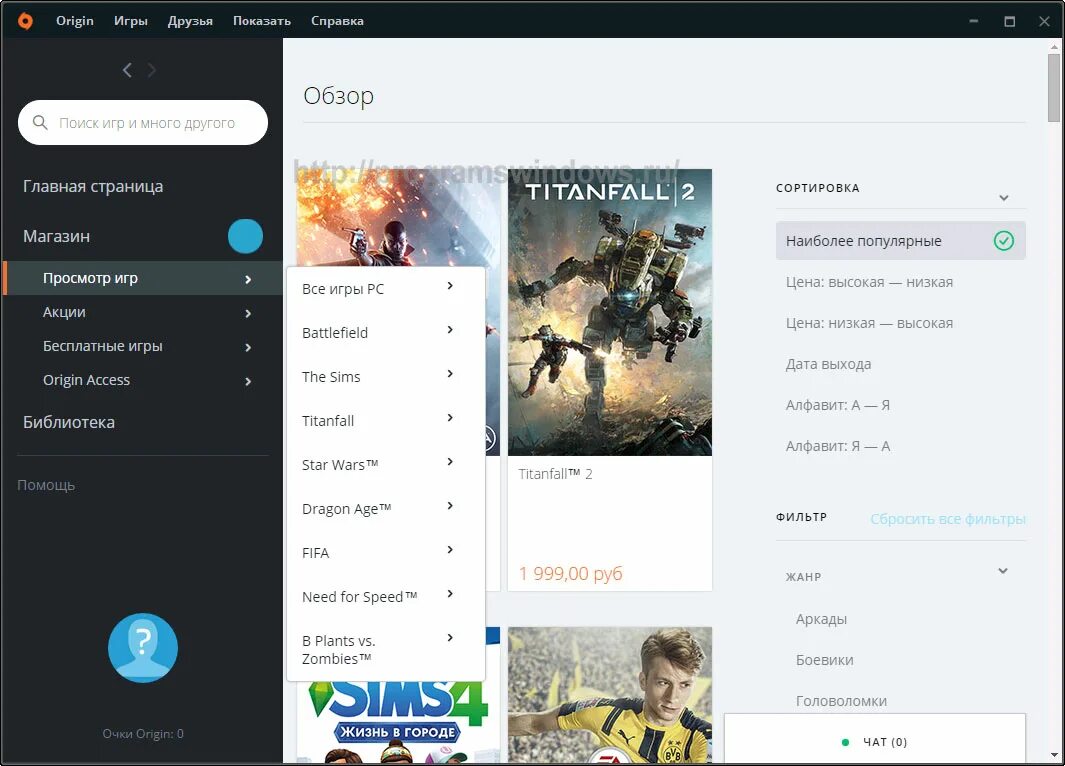
Task: Open the Игры menu
Action: tap(130, 21)
